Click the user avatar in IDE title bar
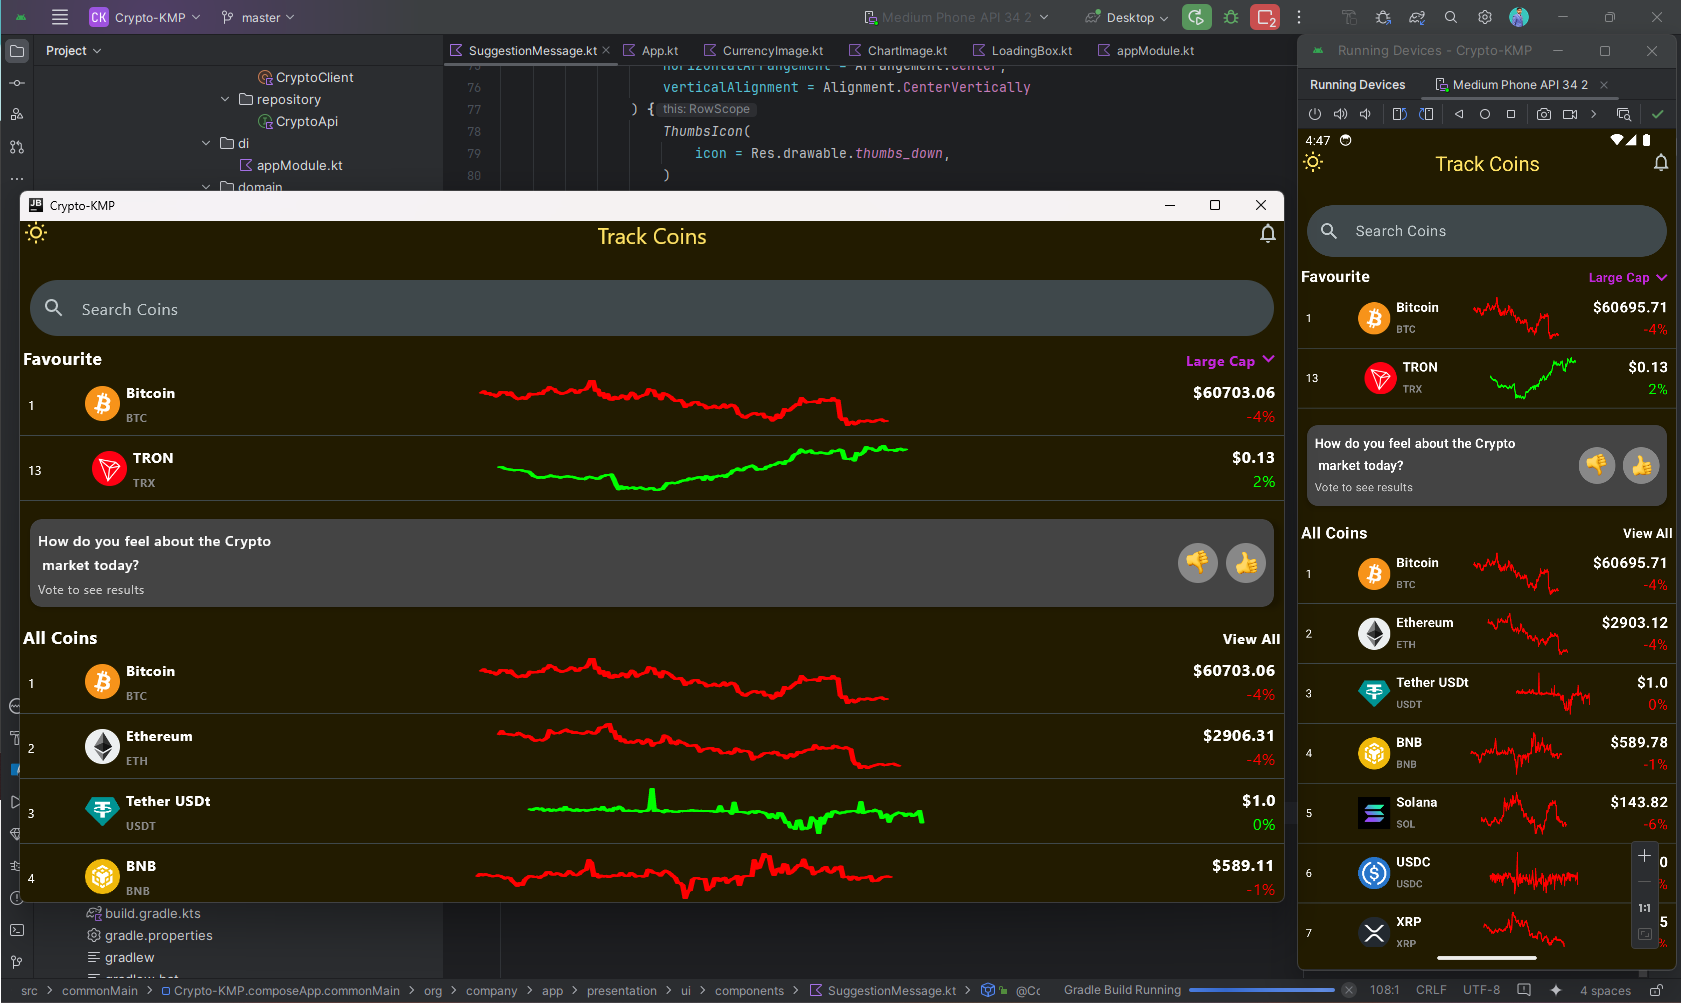The width and height of the screenshot is (1681, 1003). coord(1519,17)
